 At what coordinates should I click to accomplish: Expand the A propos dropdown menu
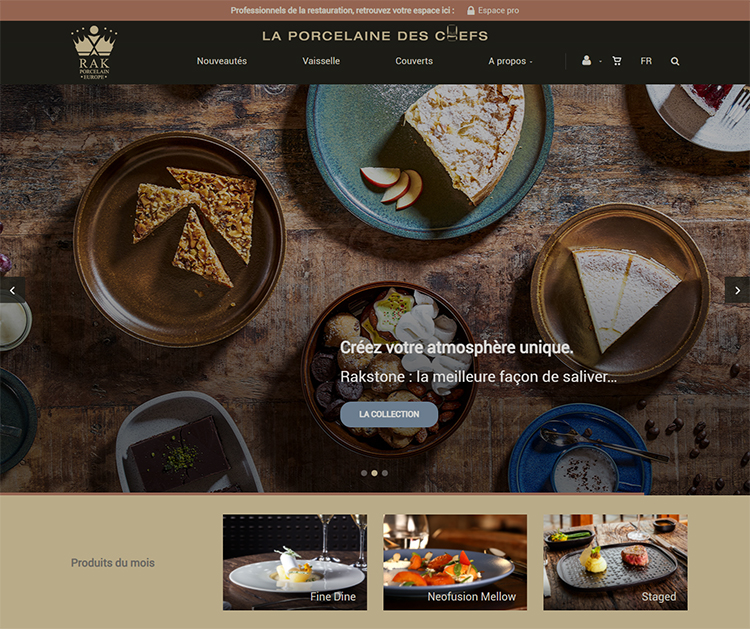point(510,61)
